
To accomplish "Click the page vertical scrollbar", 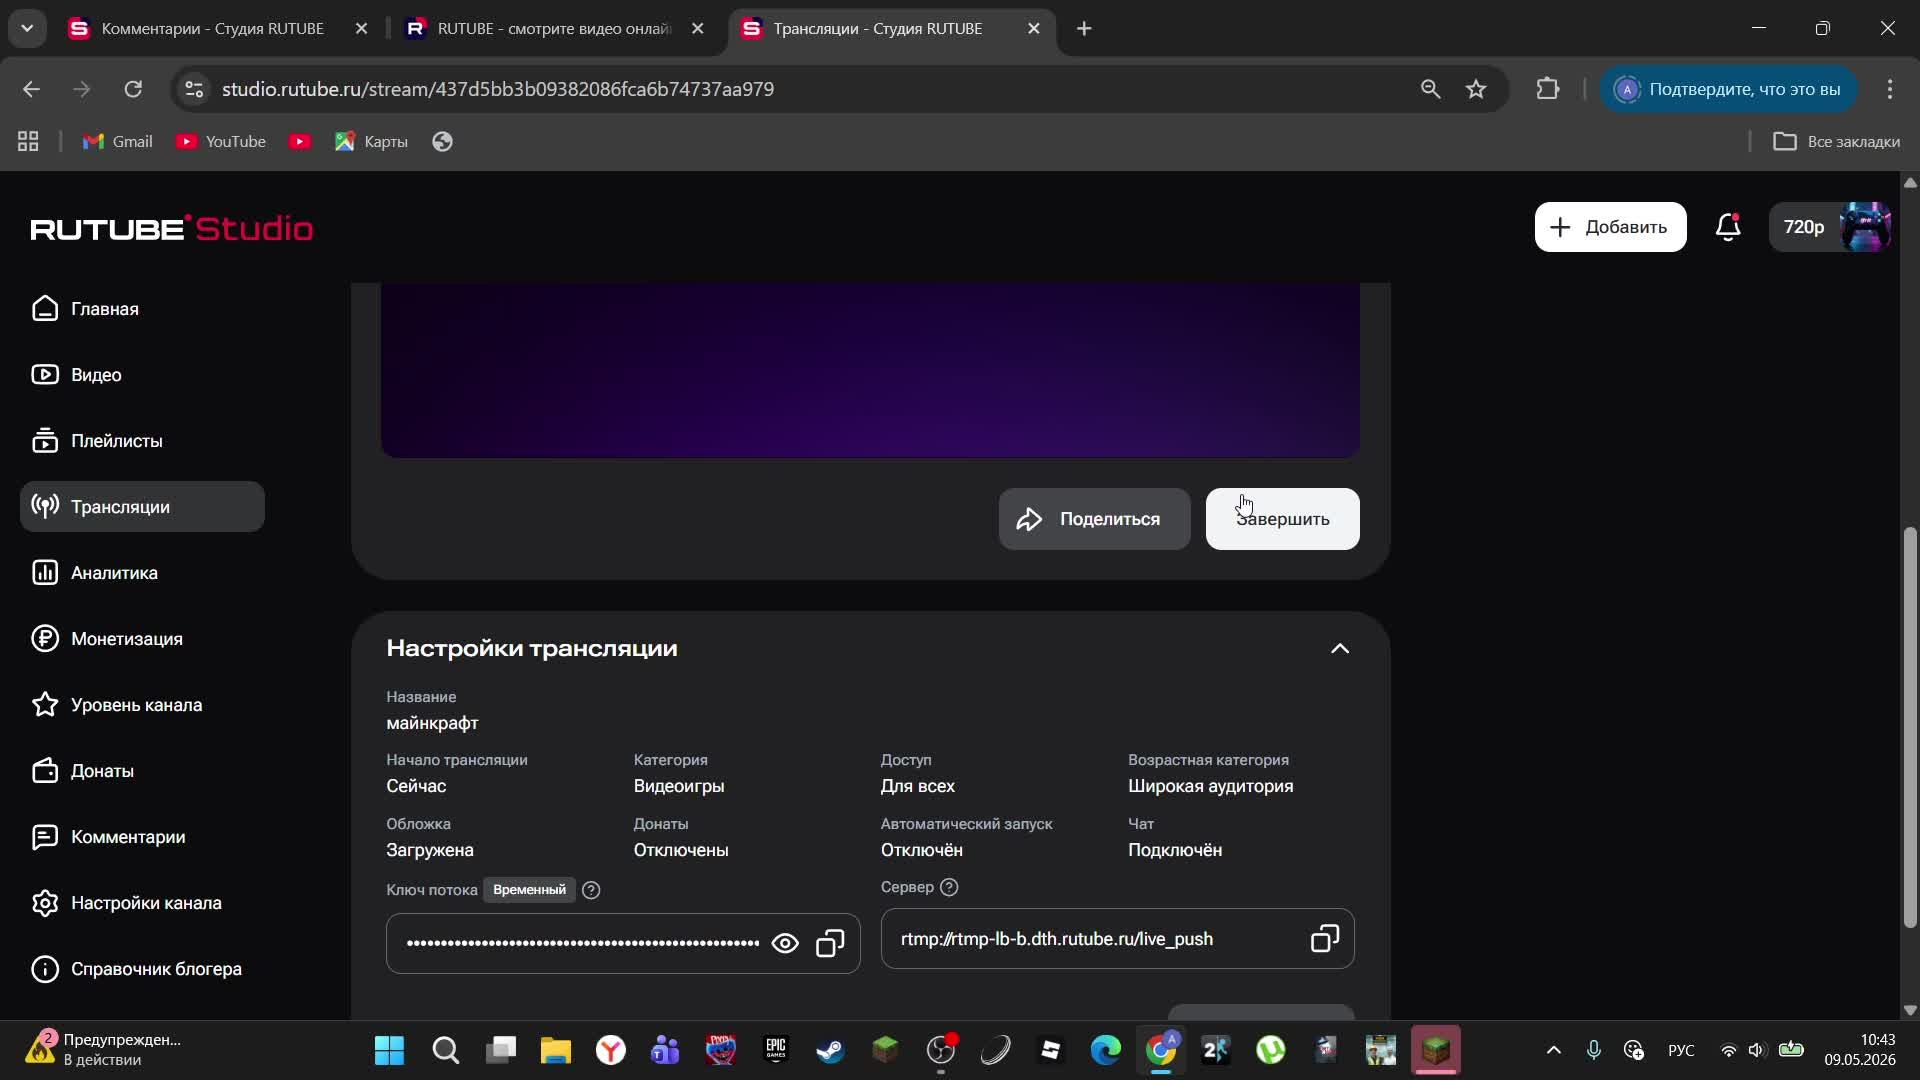I will pyautogui.click(x=1910, y=727).
